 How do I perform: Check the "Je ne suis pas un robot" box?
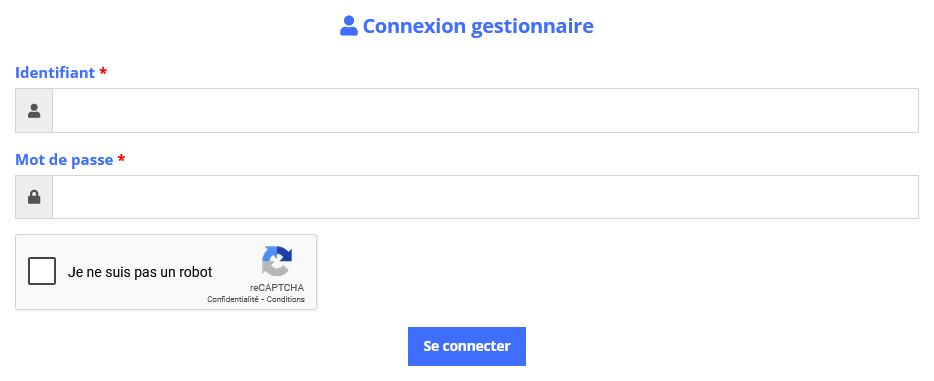[x=42, y=271]
